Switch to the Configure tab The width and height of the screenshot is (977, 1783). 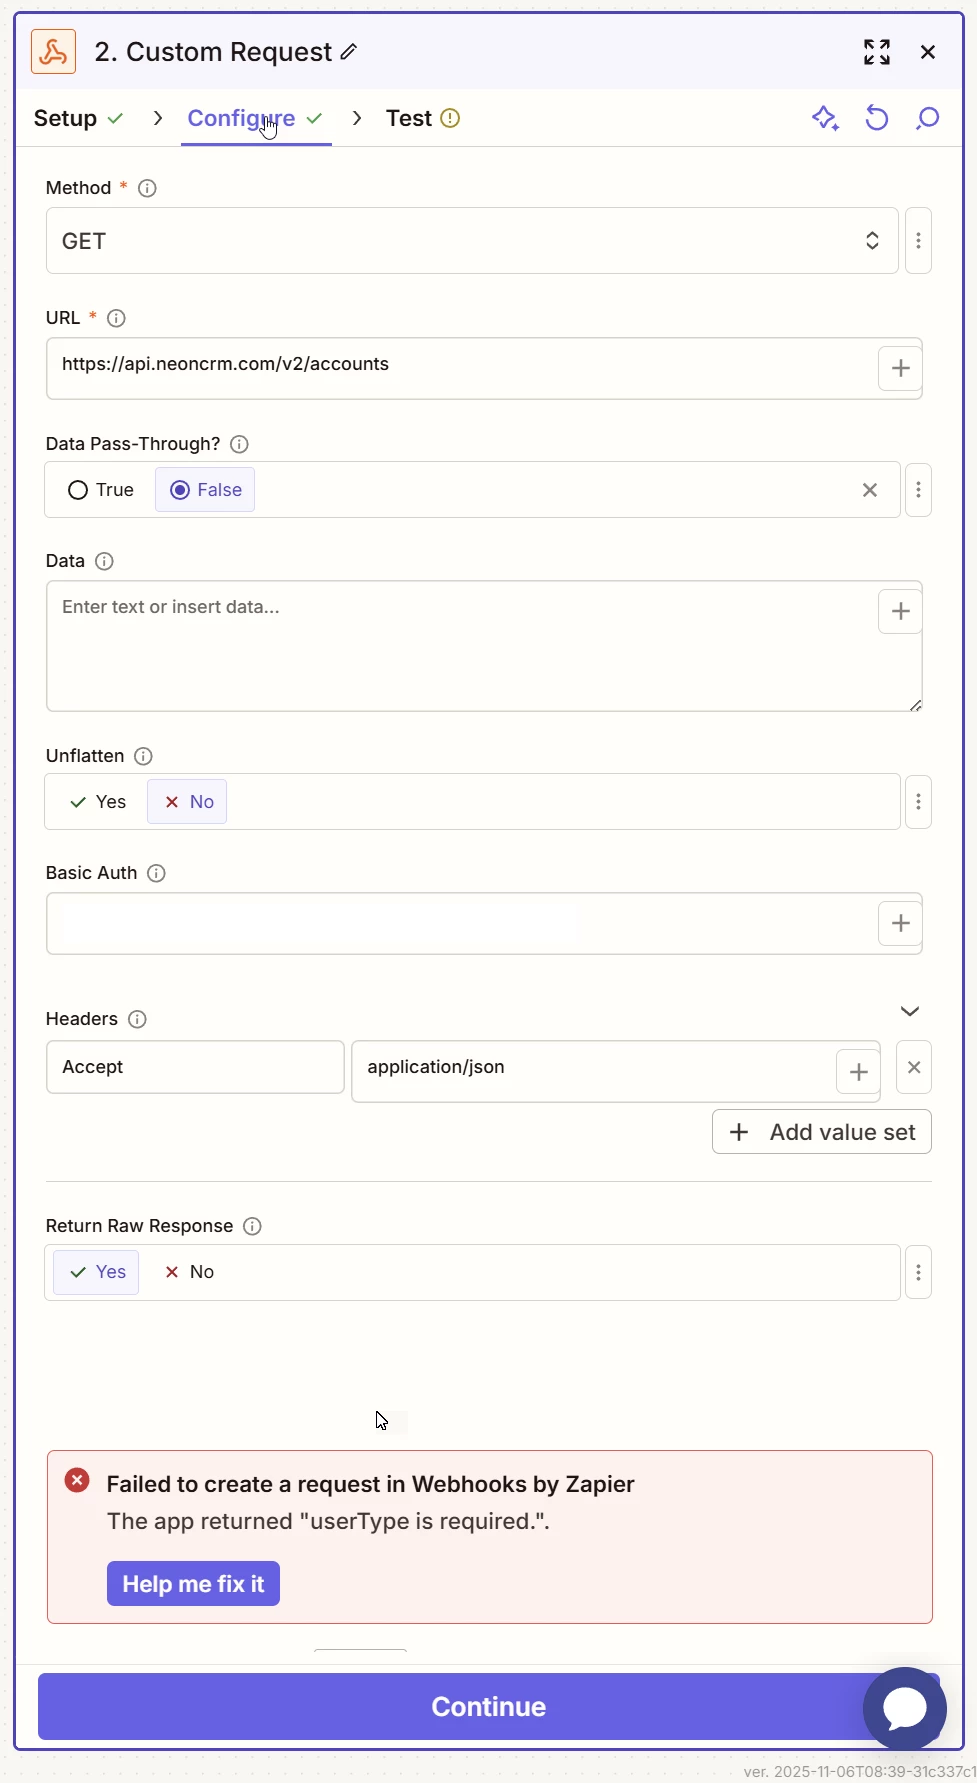coord(255,118)
